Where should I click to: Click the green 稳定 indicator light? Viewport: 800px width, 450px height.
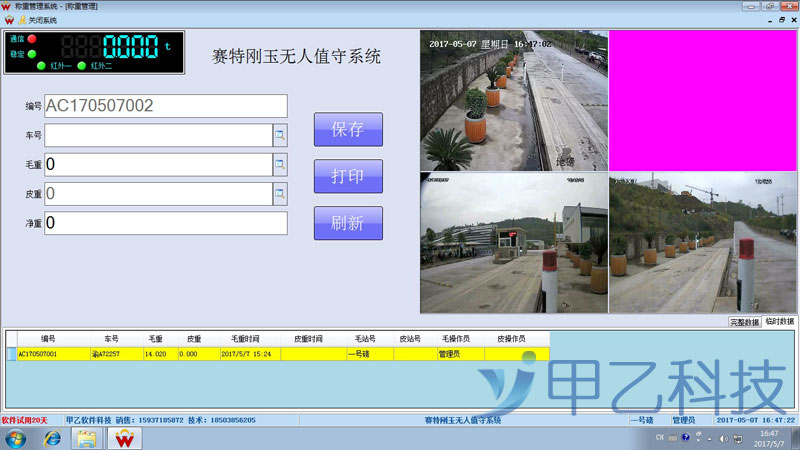[x=32, y=53]
